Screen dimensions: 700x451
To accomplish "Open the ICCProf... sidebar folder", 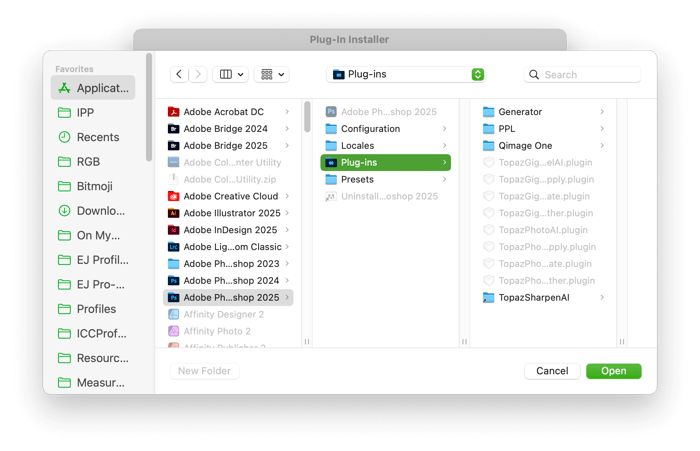I will click(x=93, y=334).
